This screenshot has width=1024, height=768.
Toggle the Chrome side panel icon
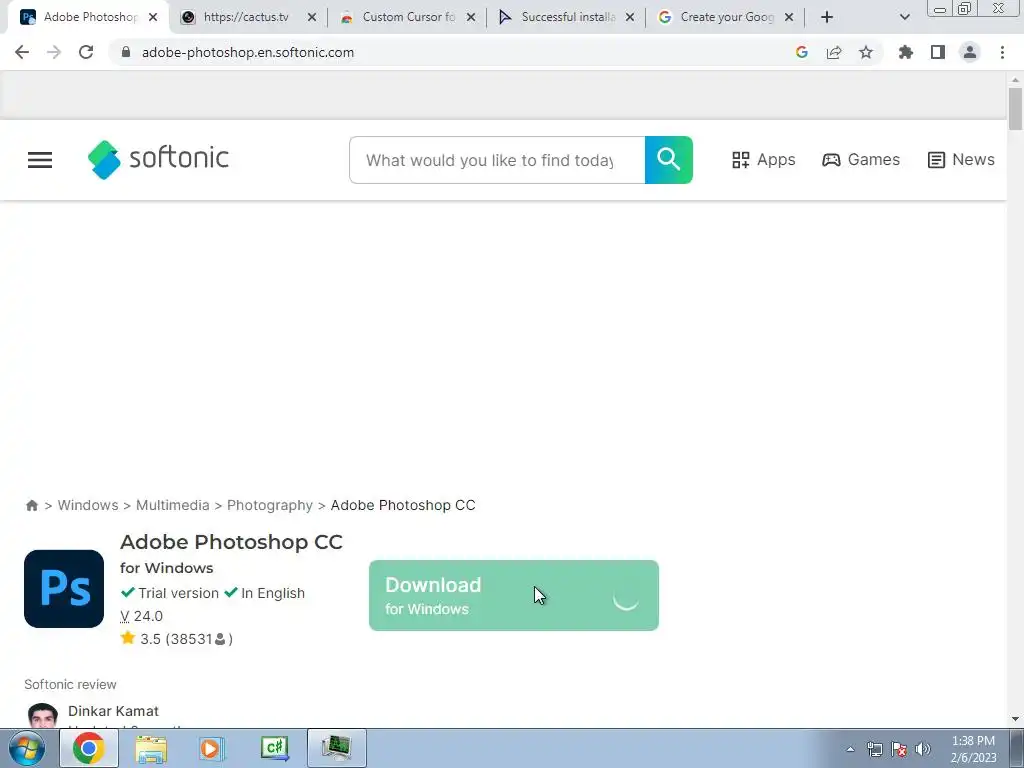click(x=938, y=52)
